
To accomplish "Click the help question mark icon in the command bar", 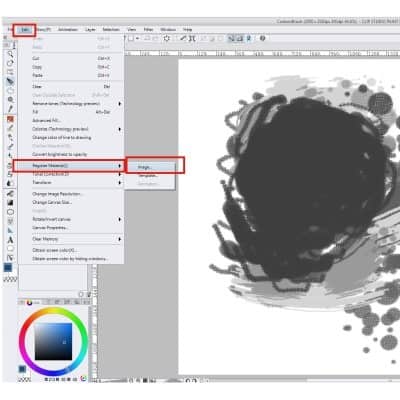I will [x=263, y=38].
